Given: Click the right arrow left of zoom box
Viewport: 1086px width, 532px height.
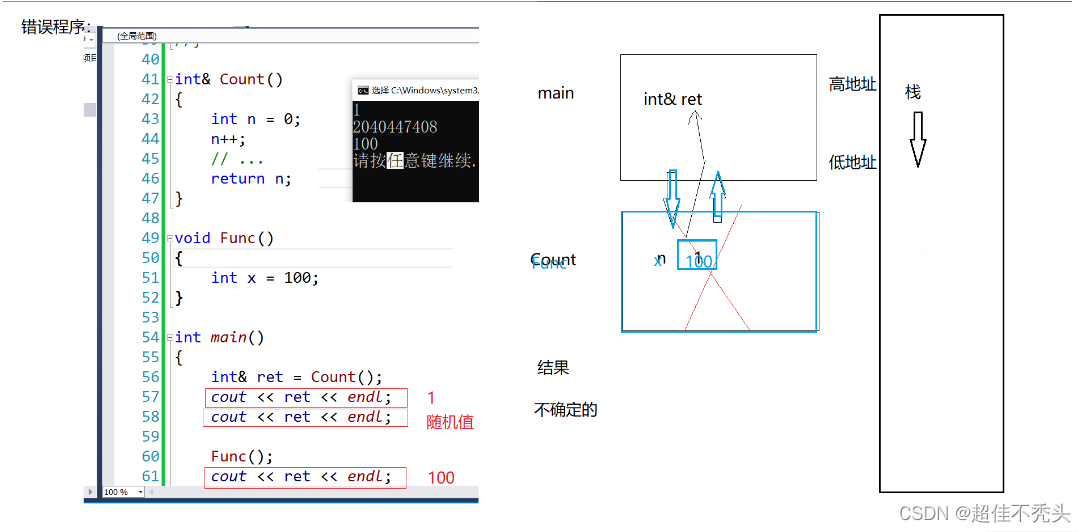Looking at the screenshot, I should tap(91, 492).
